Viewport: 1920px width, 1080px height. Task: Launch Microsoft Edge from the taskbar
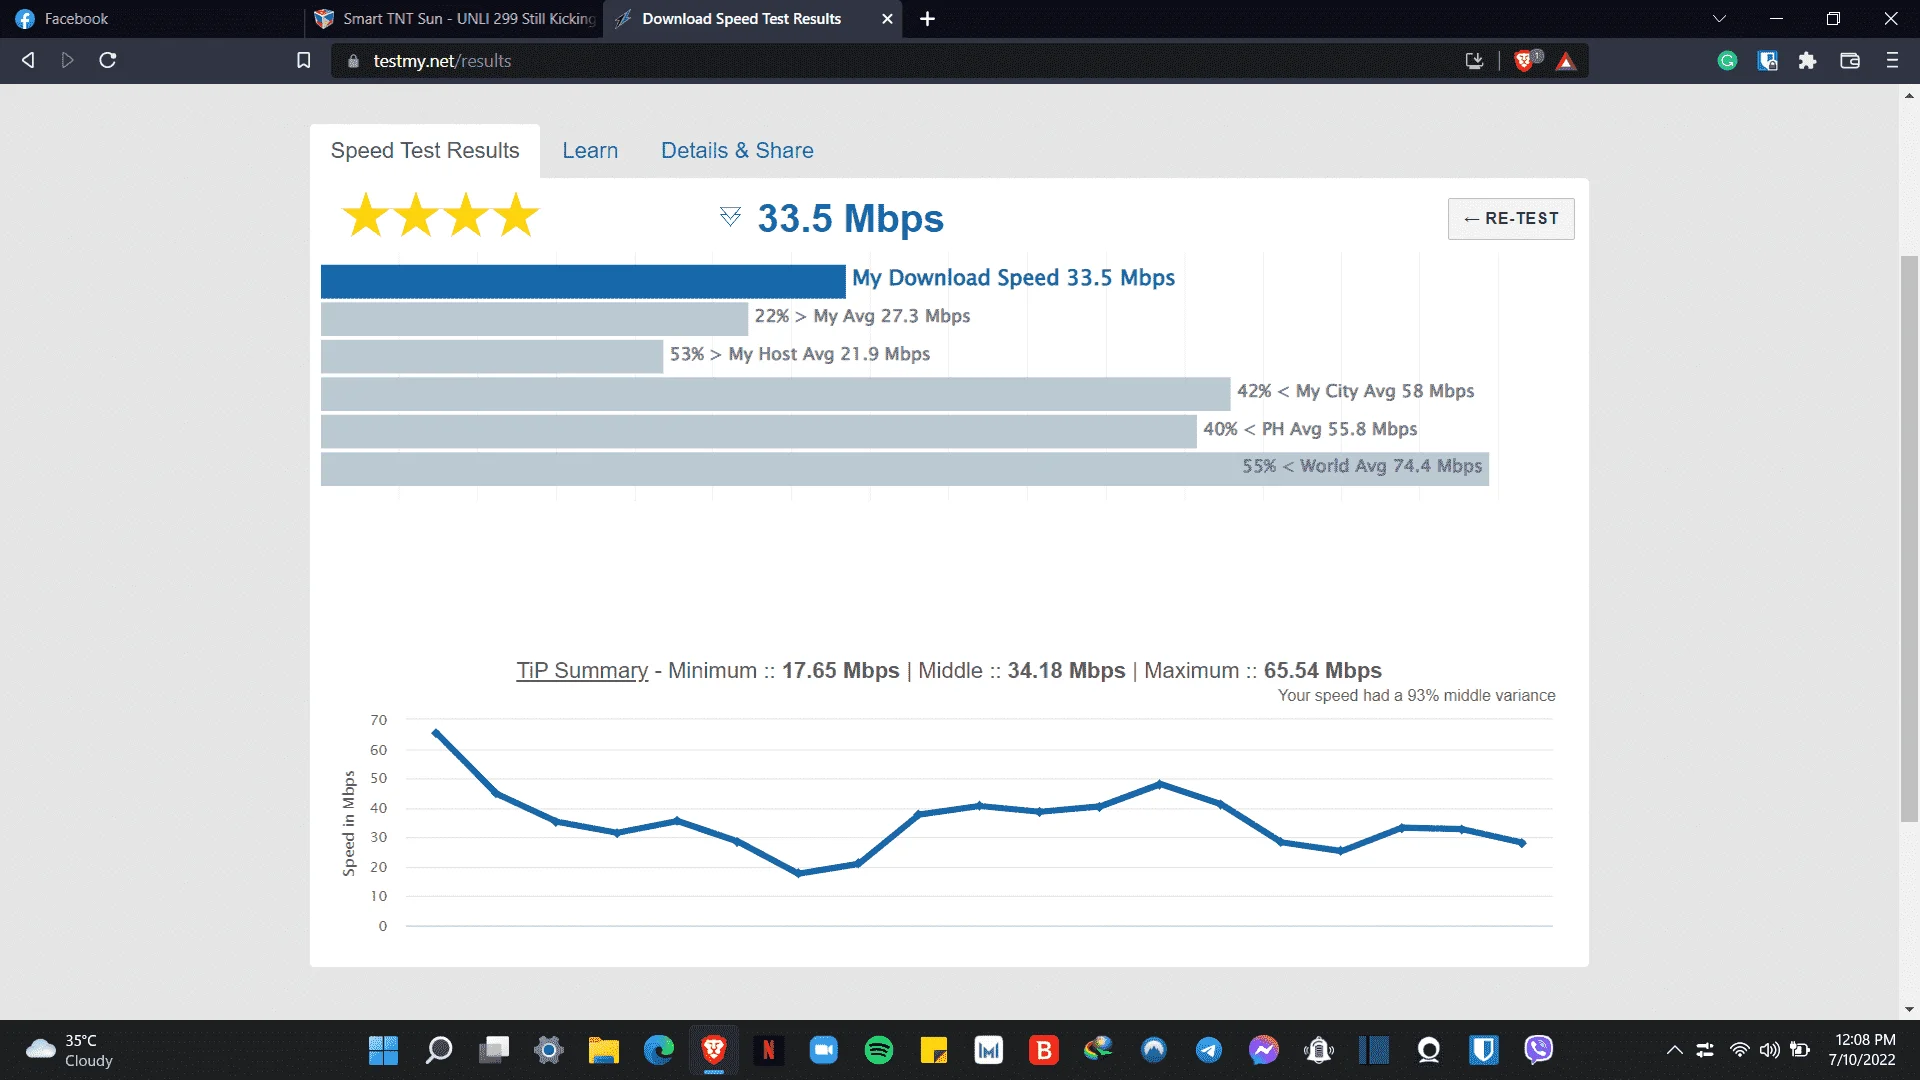(659, 1050)
